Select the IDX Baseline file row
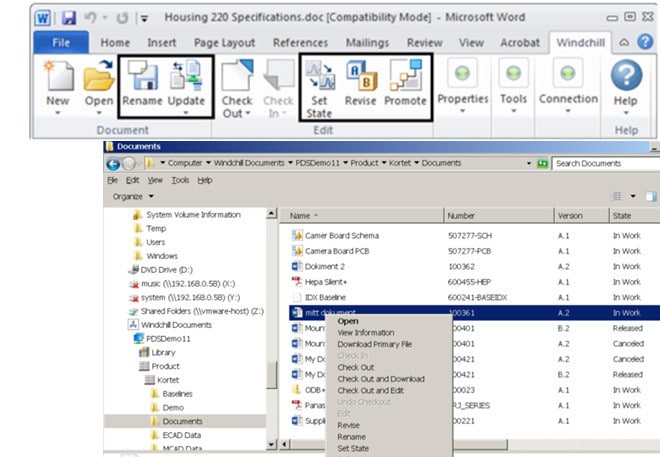Screen dimensions: 660x457 474,298
